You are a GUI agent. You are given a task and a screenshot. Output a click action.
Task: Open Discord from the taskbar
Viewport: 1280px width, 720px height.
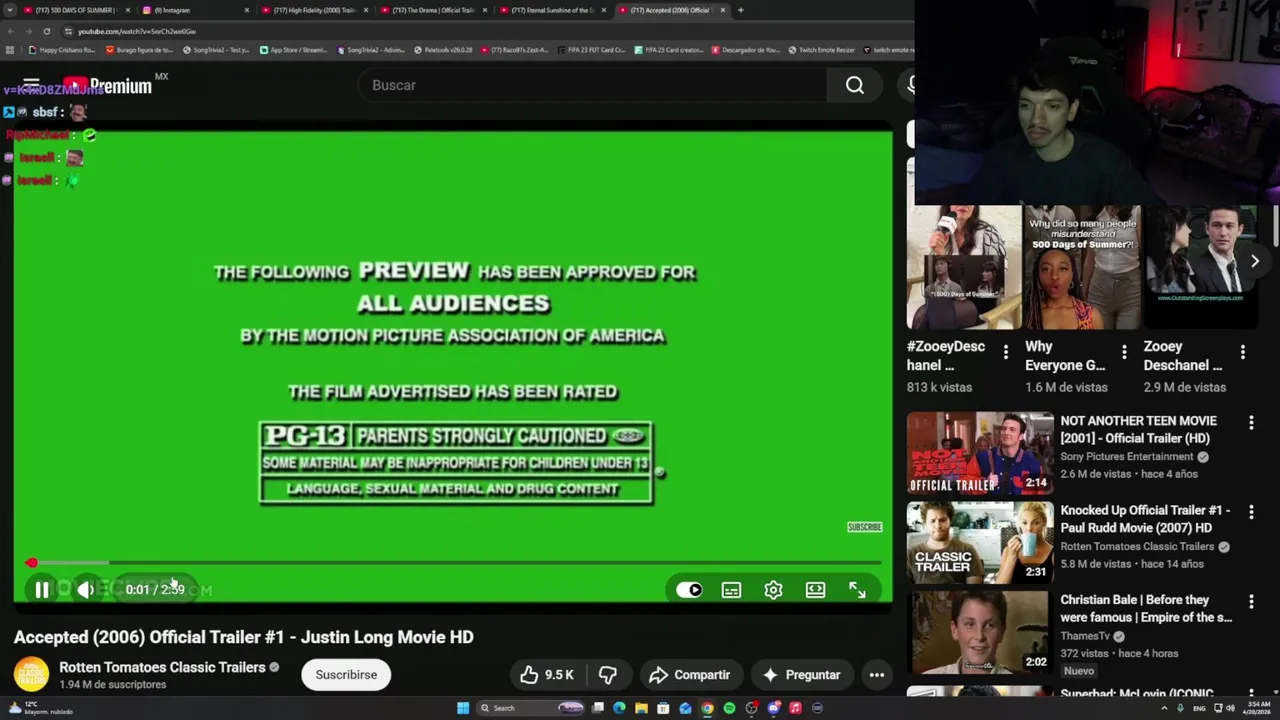pyautogui.click(x=773, y=708)
